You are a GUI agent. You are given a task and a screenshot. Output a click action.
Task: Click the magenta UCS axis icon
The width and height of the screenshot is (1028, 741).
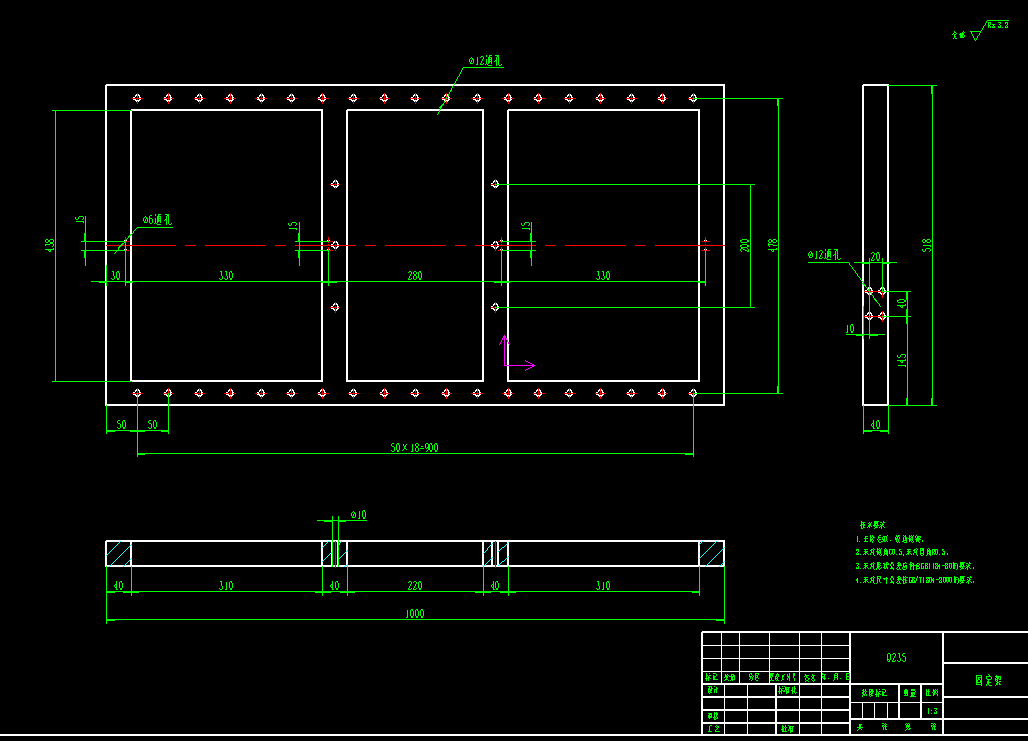(x=518, y=352)
